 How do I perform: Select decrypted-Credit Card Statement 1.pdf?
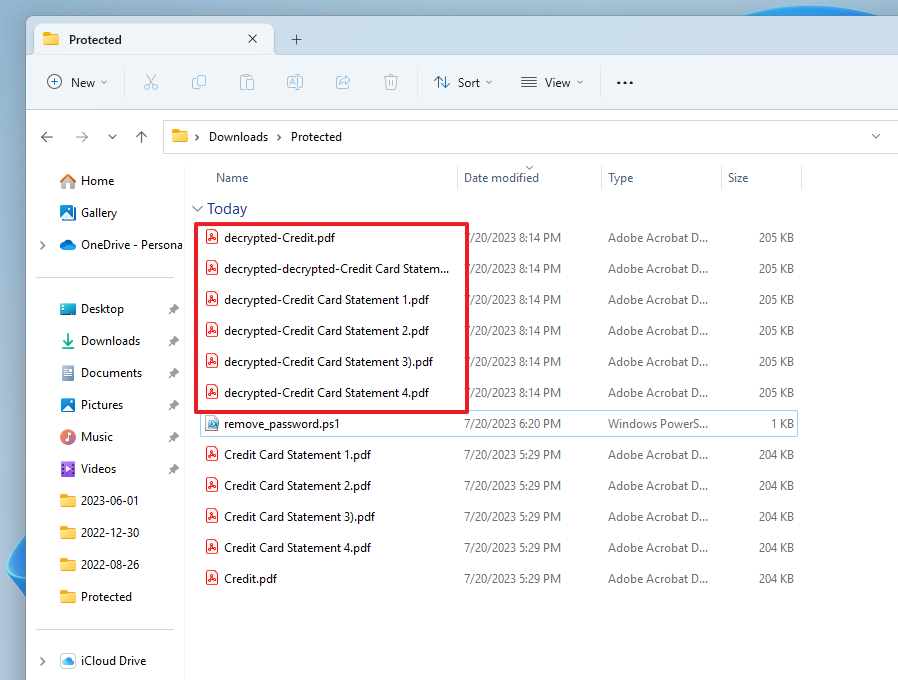(498, 300)
